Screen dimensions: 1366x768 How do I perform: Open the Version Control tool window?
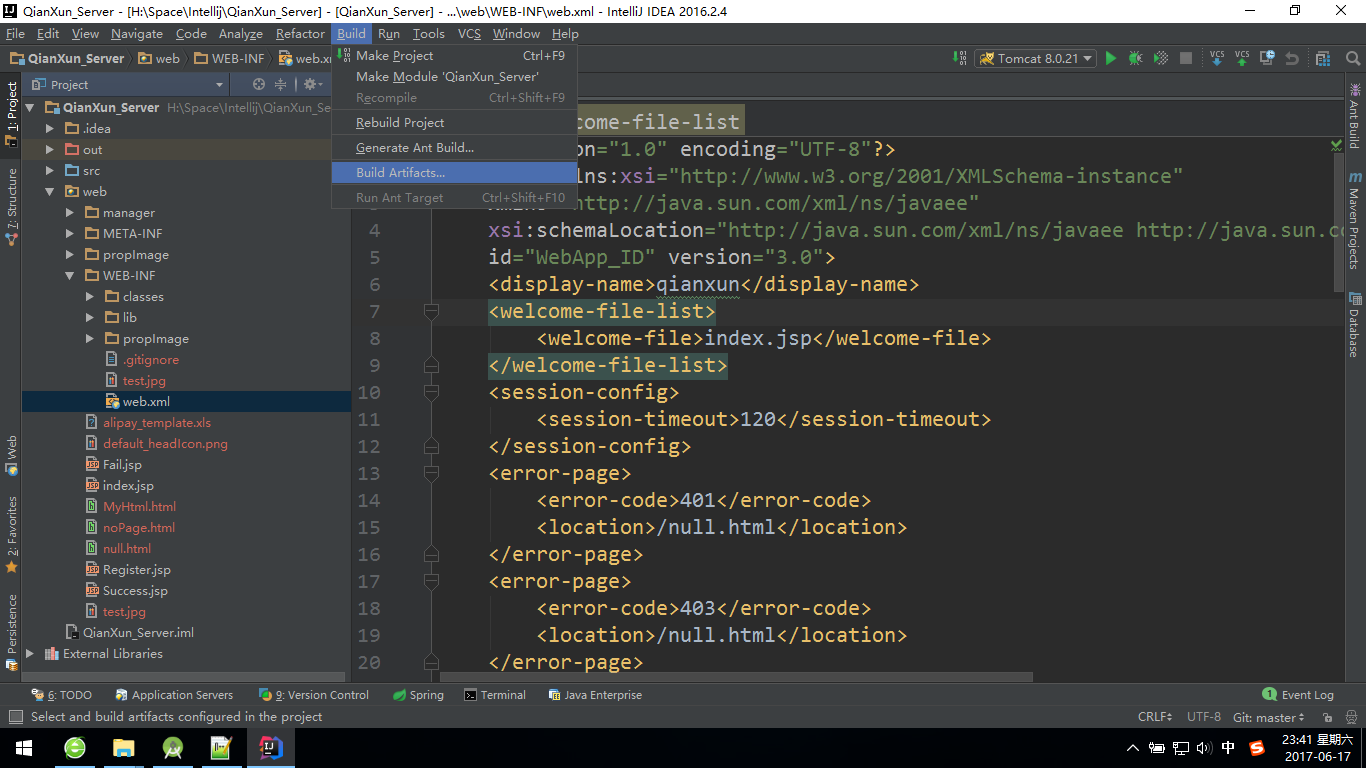pyautogui.click(x=314, y=695)
